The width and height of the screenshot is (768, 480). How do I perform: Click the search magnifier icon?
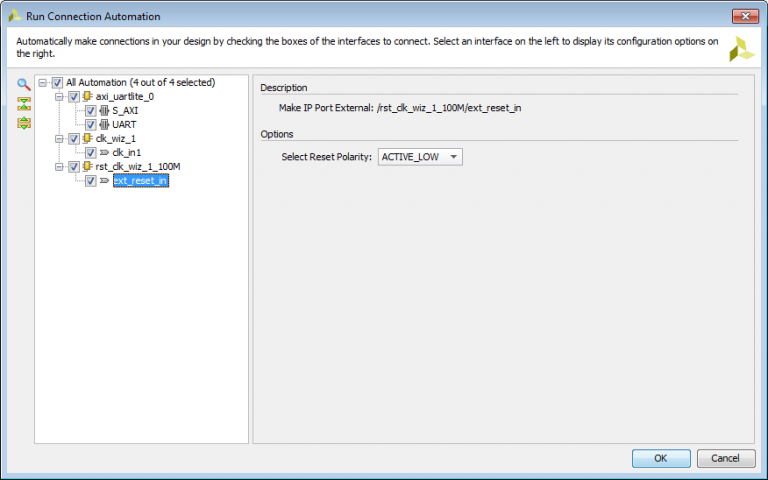(x=24, y=84)
